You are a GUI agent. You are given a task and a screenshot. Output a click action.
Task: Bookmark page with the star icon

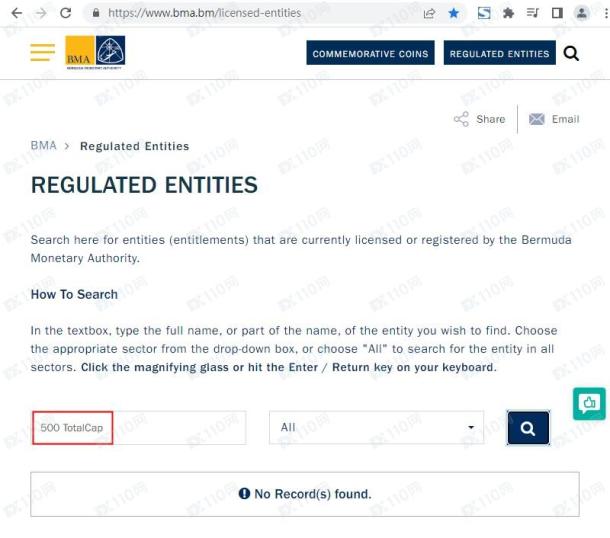(453, 13)
